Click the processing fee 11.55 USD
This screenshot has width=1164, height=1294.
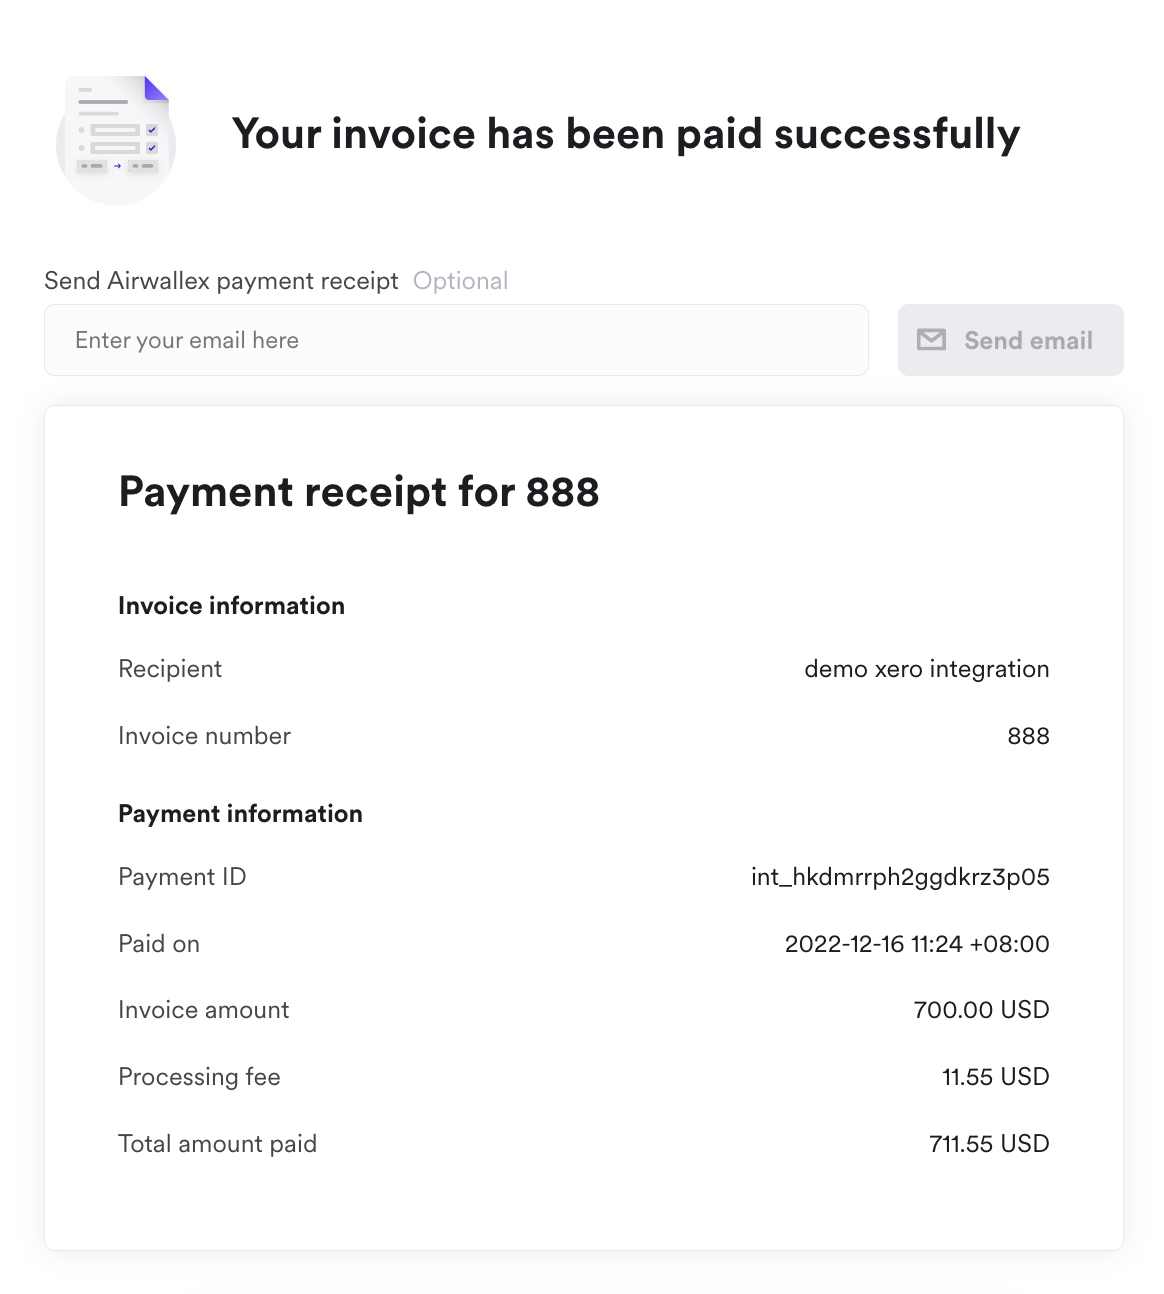click(995, 1077)
